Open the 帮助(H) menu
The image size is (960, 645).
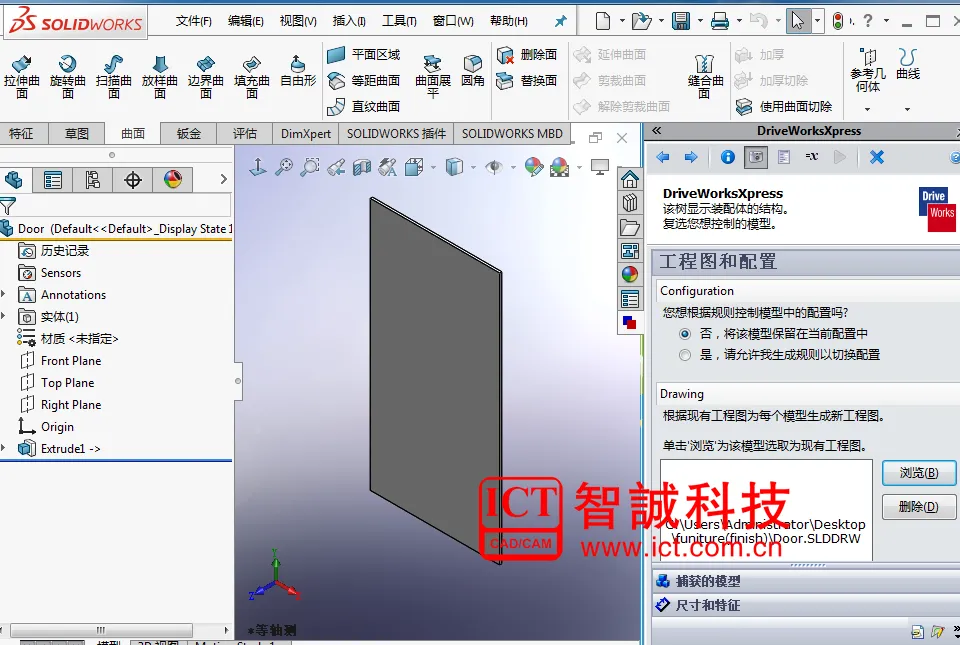(x=509, y=21)
